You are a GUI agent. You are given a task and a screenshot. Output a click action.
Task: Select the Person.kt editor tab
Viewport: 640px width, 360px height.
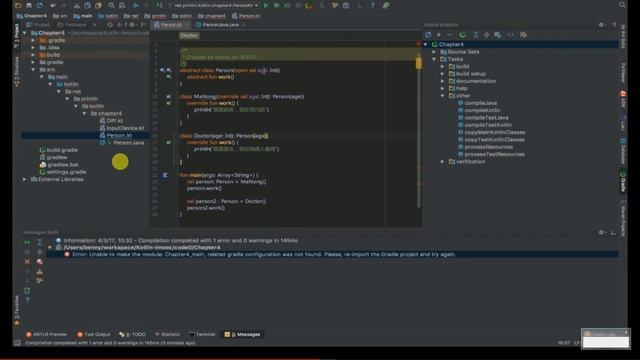click(x=171, y=25)
